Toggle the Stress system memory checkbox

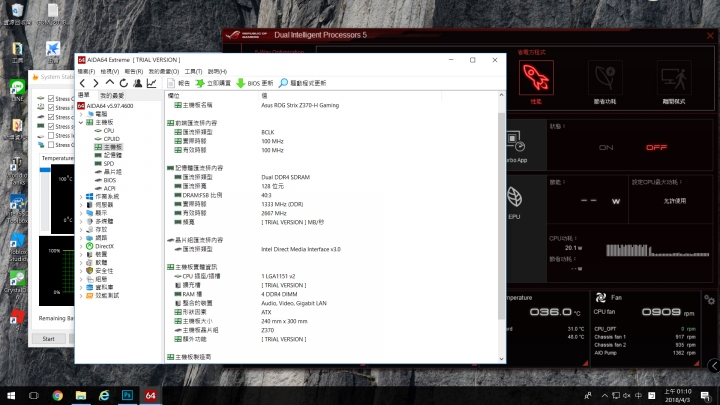coord(51,126)
